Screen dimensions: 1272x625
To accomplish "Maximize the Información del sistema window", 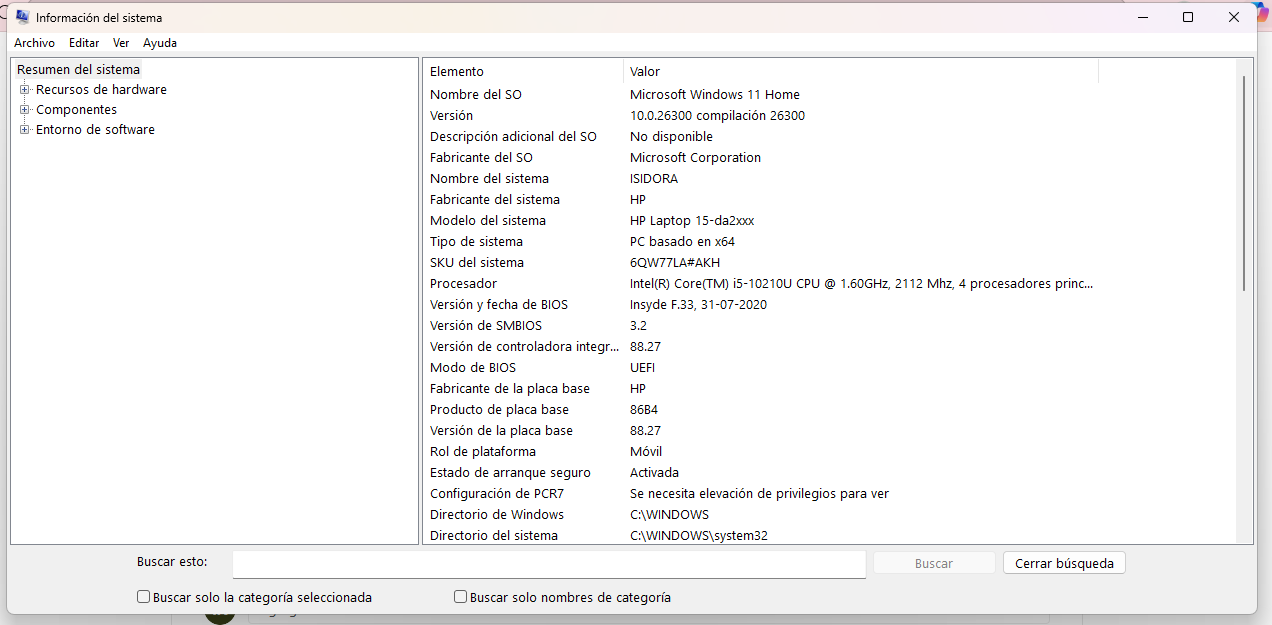I will click(1188, 17).
